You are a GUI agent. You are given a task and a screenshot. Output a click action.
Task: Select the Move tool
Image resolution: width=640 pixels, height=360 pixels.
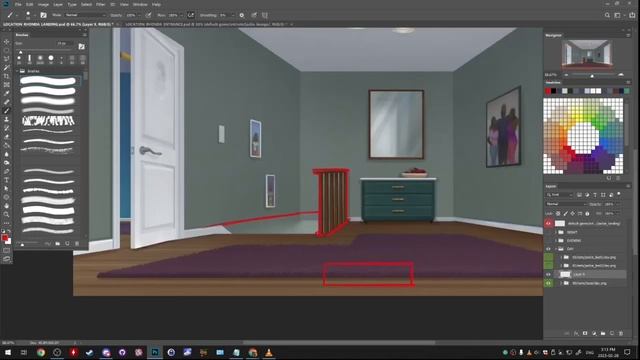7,42
